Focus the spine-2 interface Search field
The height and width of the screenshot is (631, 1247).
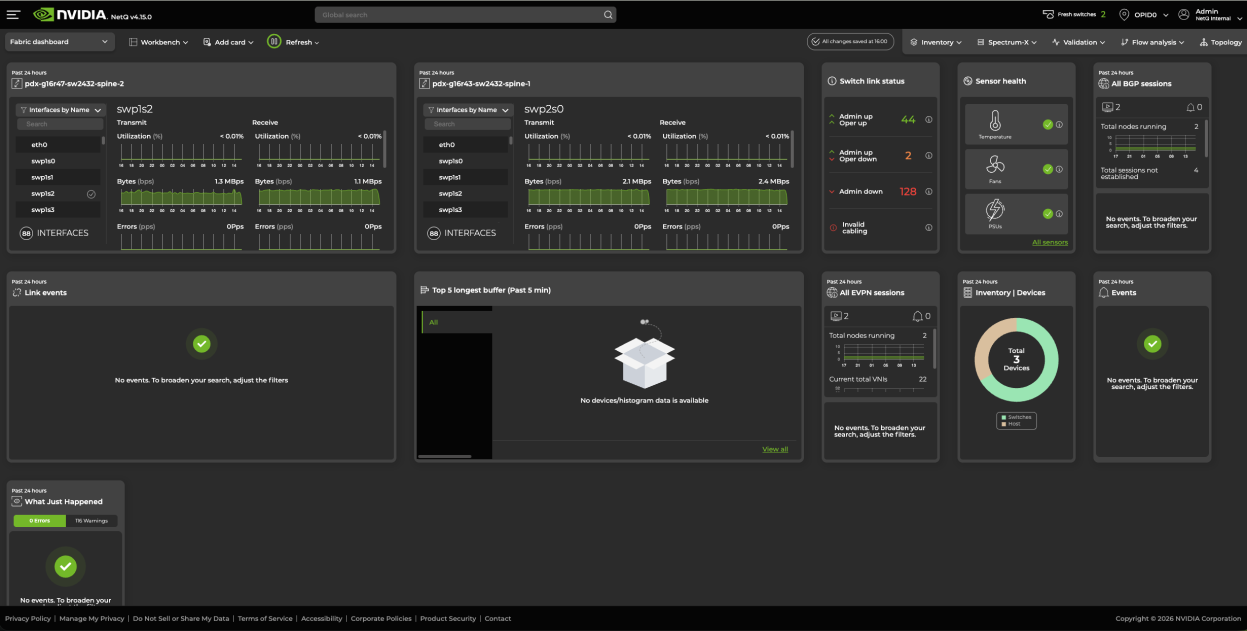click(x=60, y=124)
